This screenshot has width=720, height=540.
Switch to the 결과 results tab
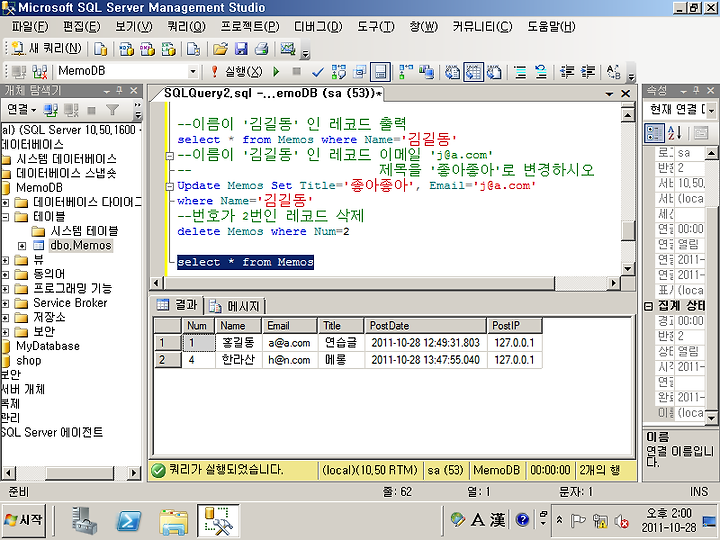pos(177,305)
